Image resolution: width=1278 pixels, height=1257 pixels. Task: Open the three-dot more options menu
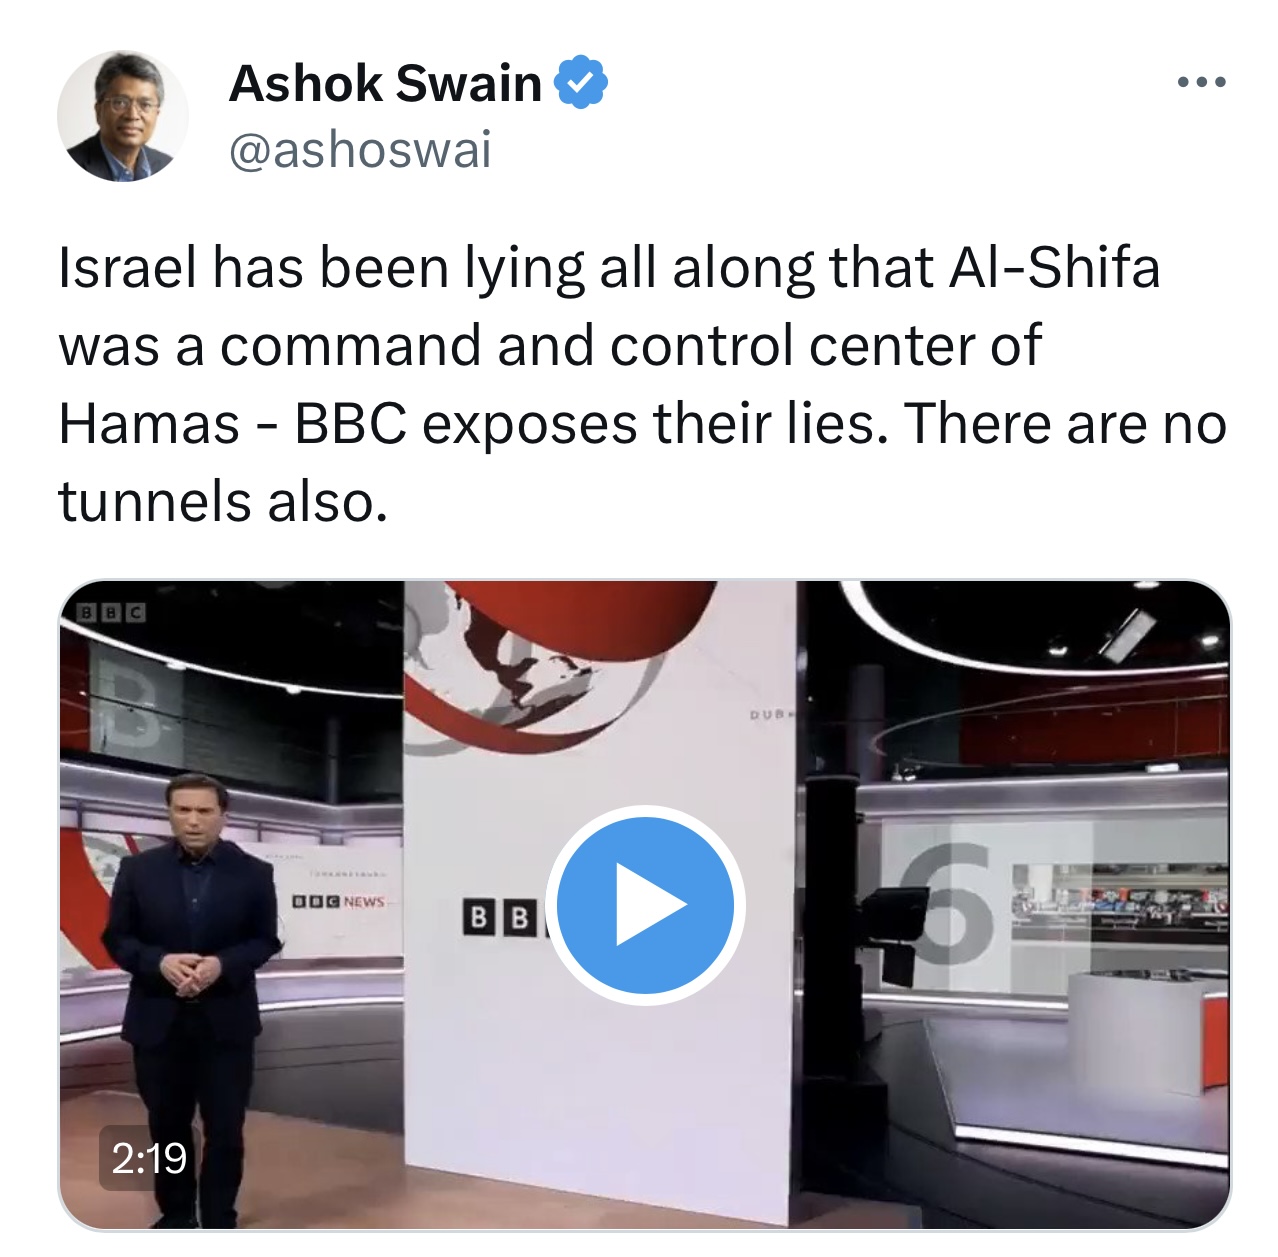[x=1201, y=83]
